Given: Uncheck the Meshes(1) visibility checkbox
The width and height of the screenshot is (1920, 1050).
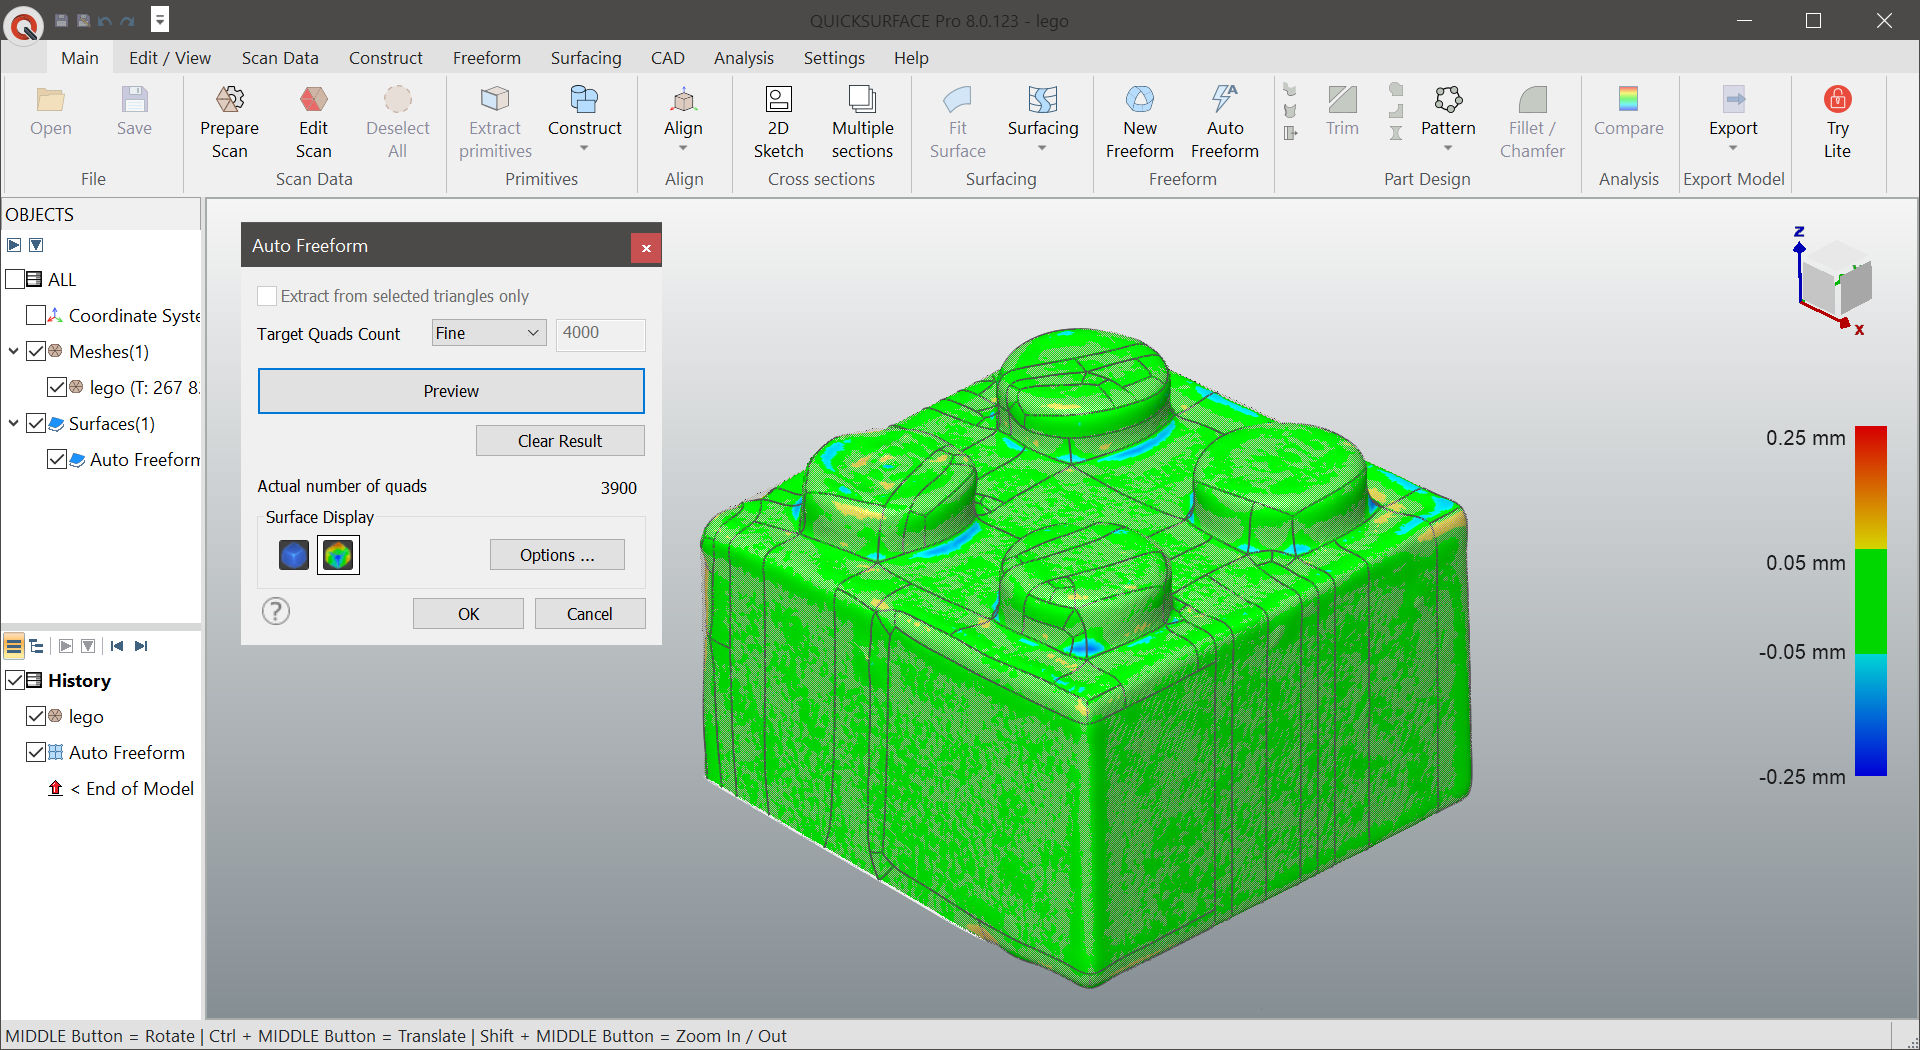Looking at the screenshot, I should pos(36,351).
